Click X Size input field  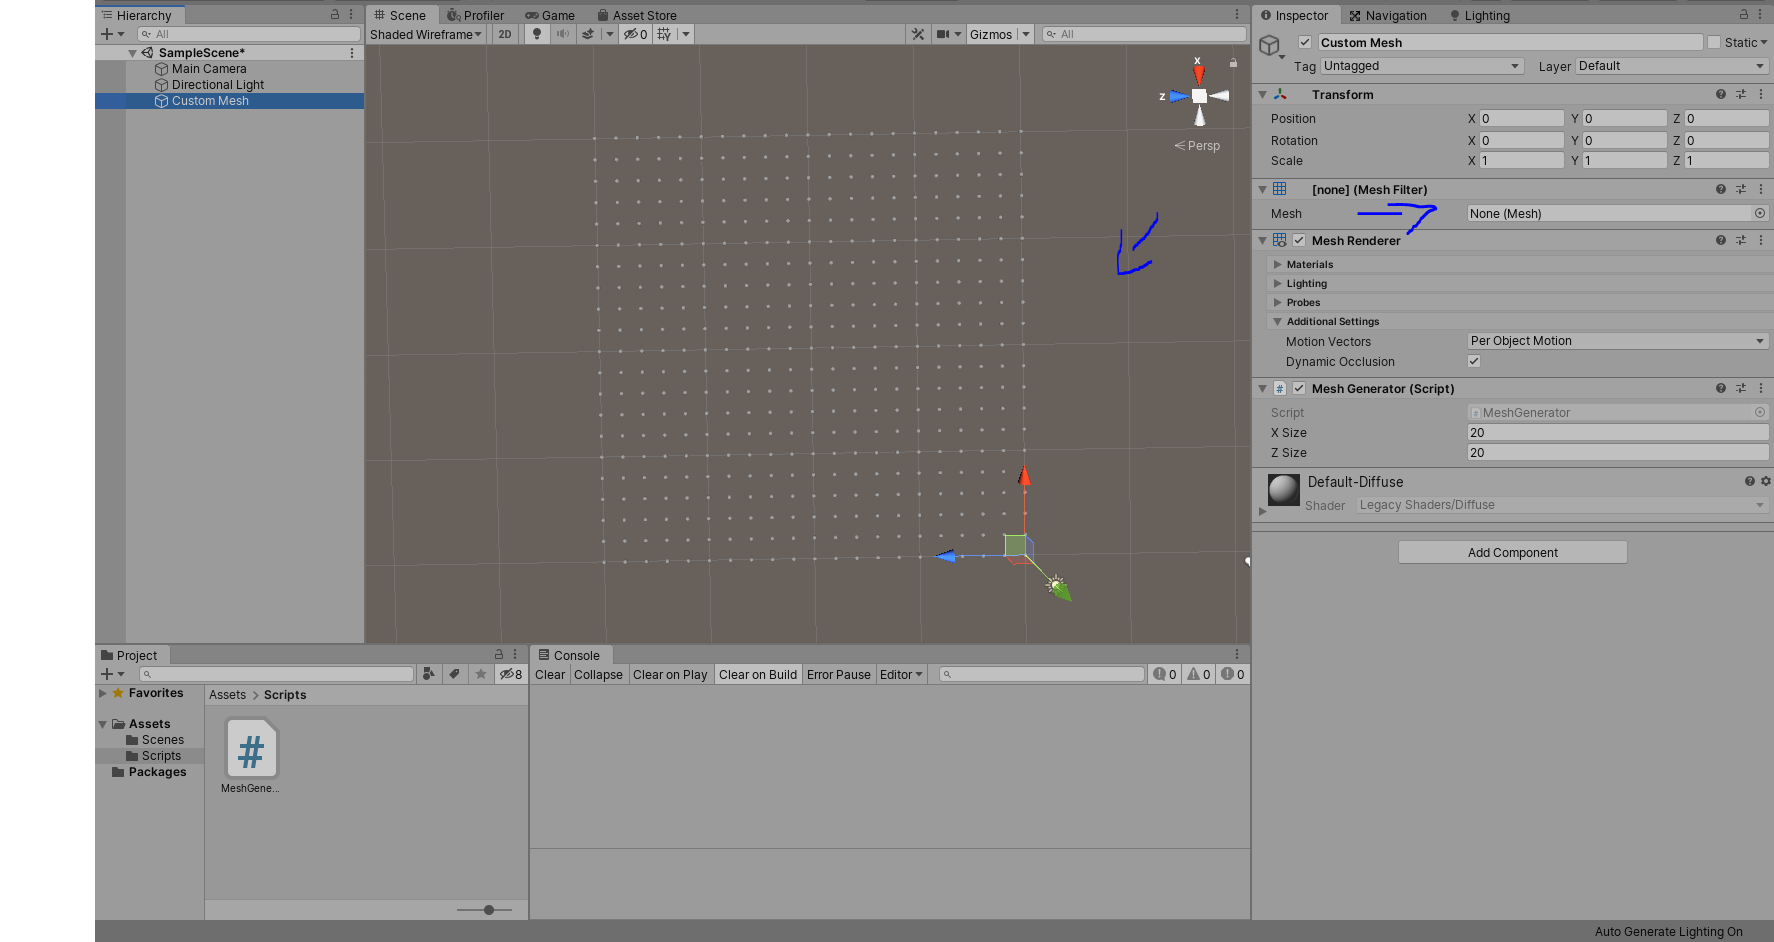[1617, 432]
